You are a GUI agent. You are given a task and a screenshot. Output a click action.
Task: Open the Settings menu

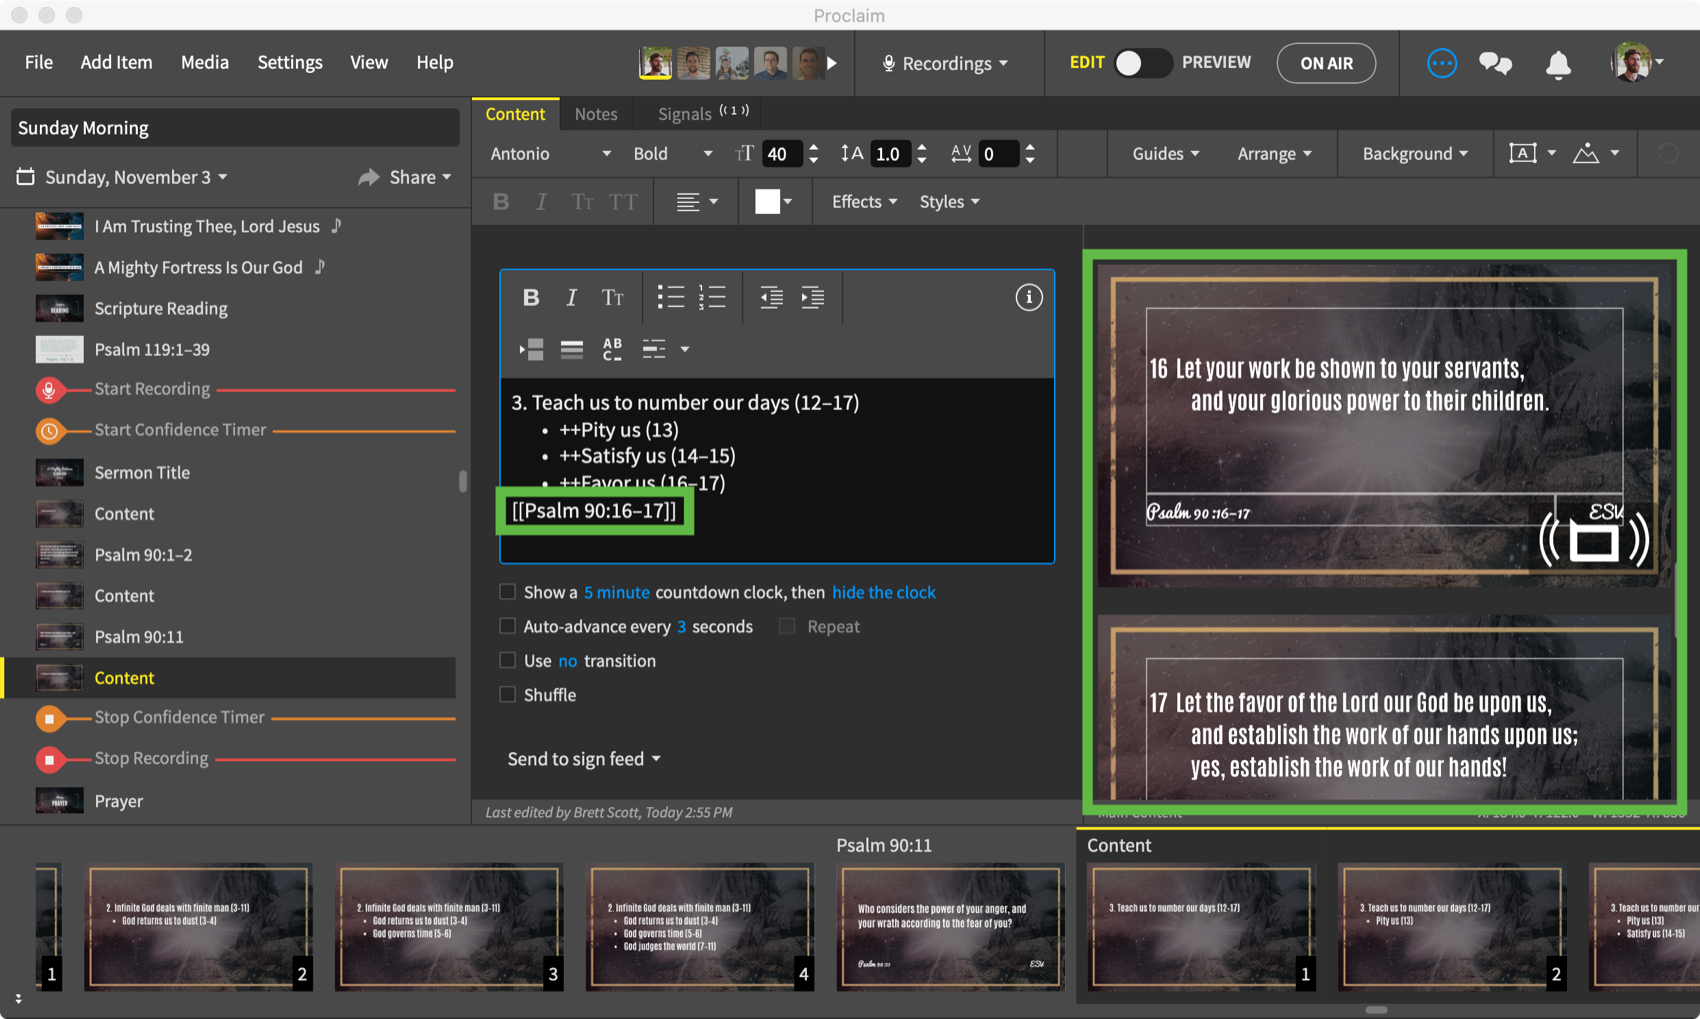coord(290,62)
